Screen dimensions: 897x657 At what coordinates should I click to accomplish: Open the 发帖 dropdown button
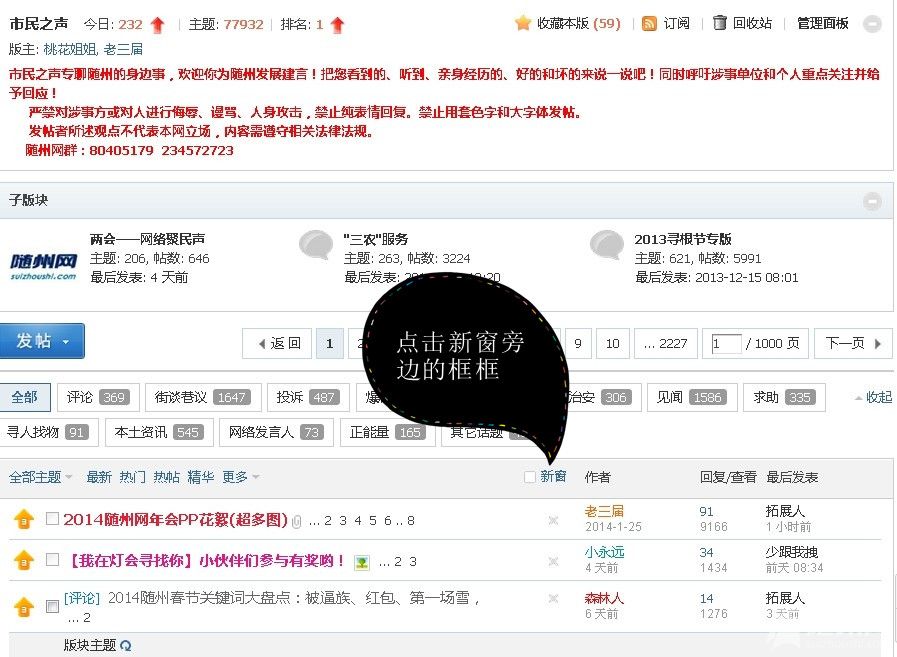(42, 341)
